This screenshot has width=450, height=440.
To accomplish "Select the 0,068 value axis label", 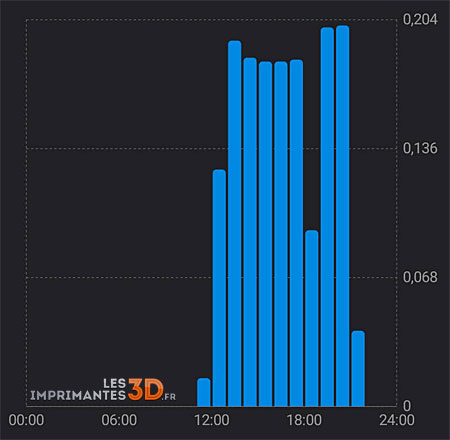I will click(420, 277).
